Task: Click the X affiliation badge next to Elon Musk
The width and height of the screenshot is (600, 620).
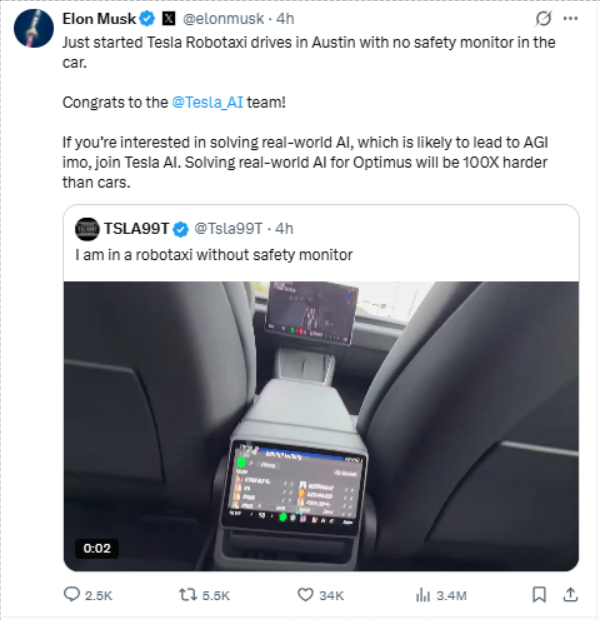Action: click(169, 19)
